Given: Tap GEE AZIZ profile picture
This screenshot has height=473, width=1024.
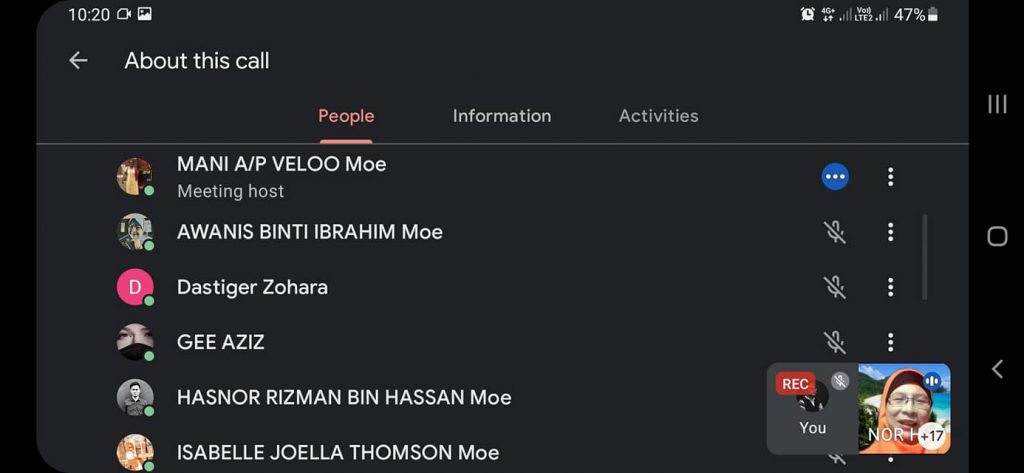Looking at the screenshot, I should [134, 342].
